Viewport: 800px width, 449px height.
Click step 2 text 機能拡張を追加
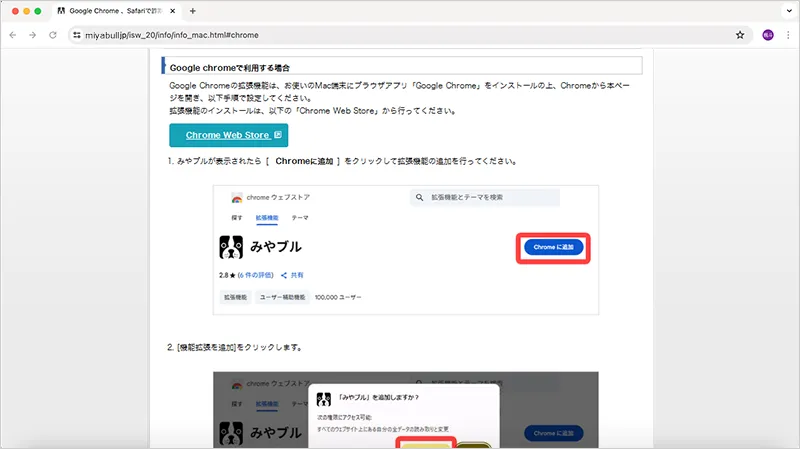tap(235, 347)
